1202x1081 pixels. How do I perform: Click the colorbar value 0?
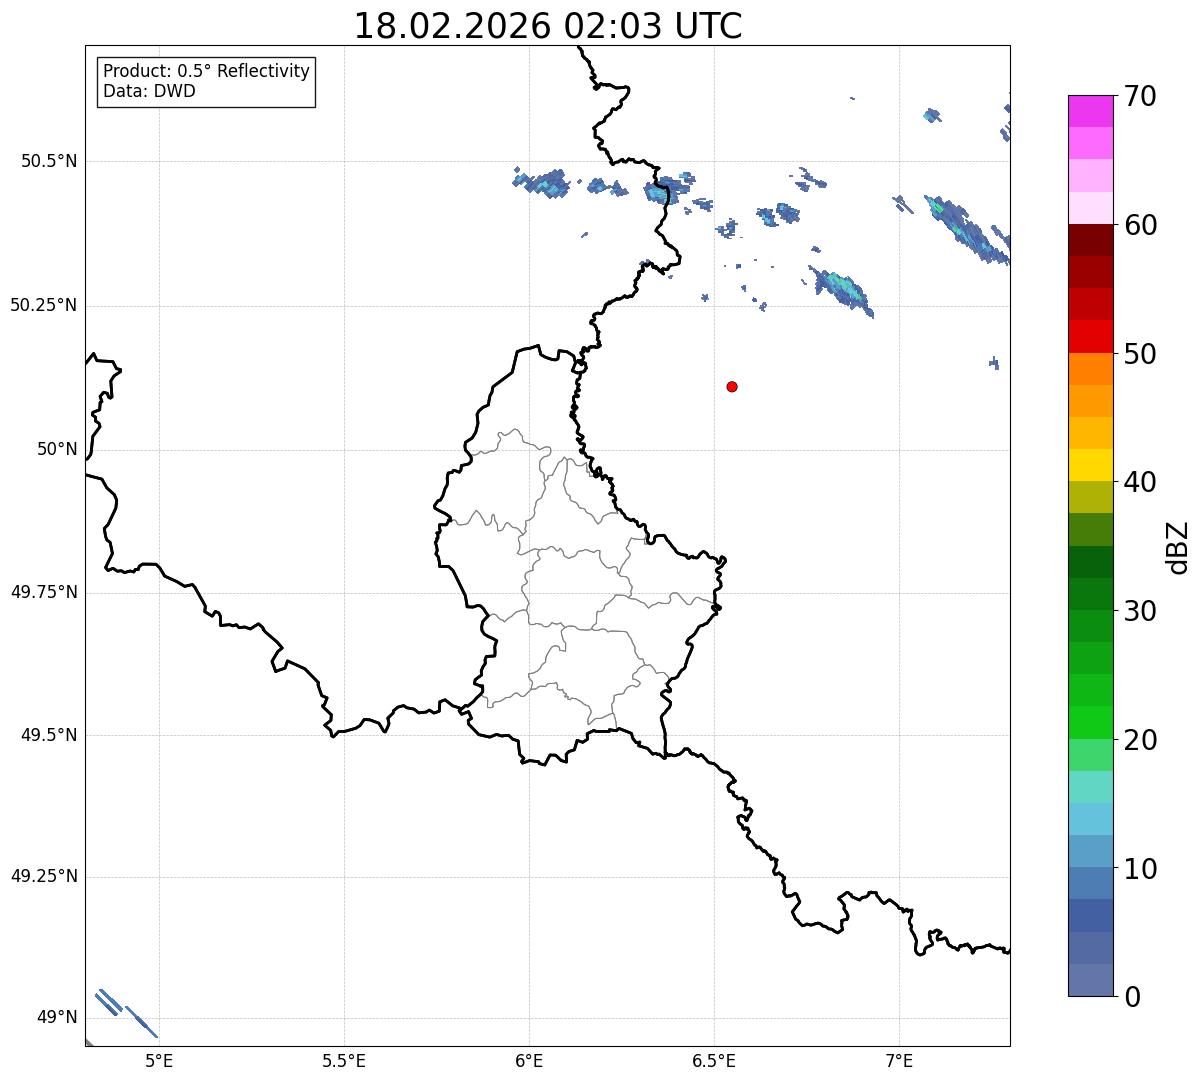coord(1132,997)
